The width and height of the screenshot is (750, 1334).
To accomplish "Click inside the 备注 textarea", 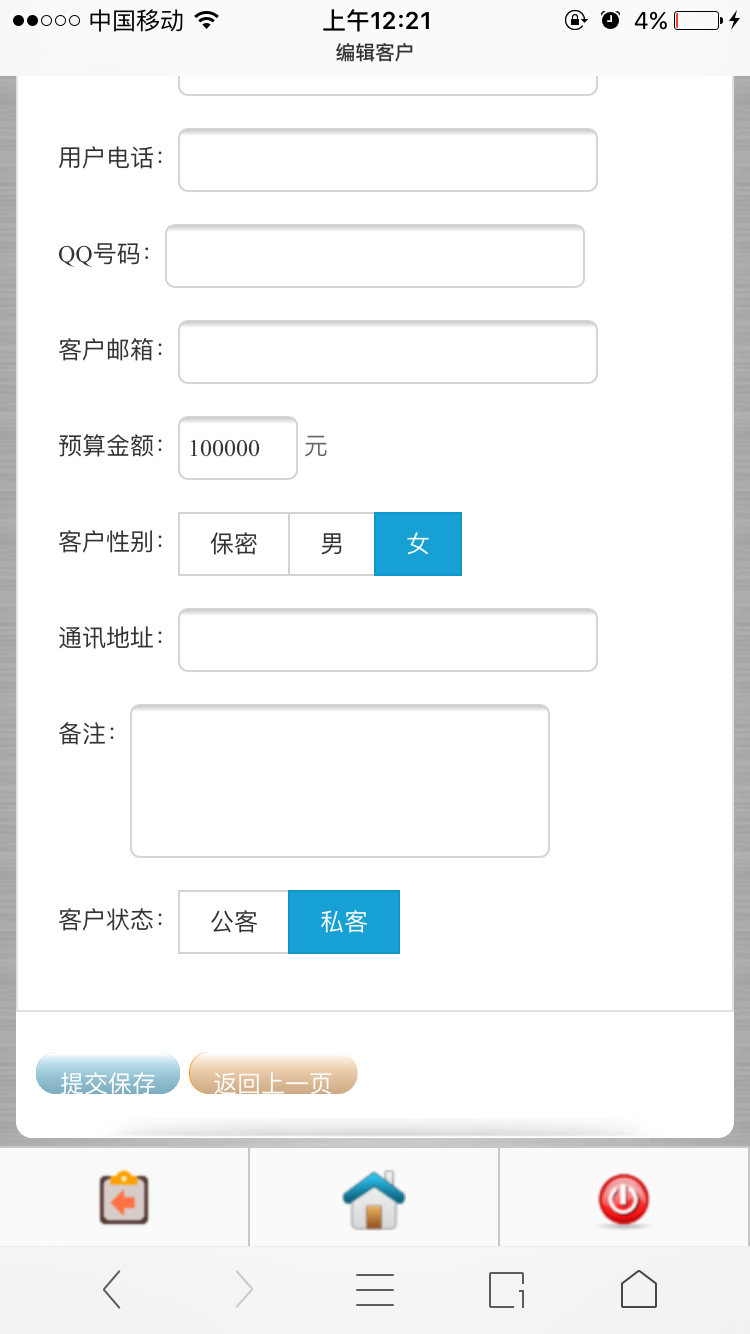I will pyautogui.click(x=340, y=781).
